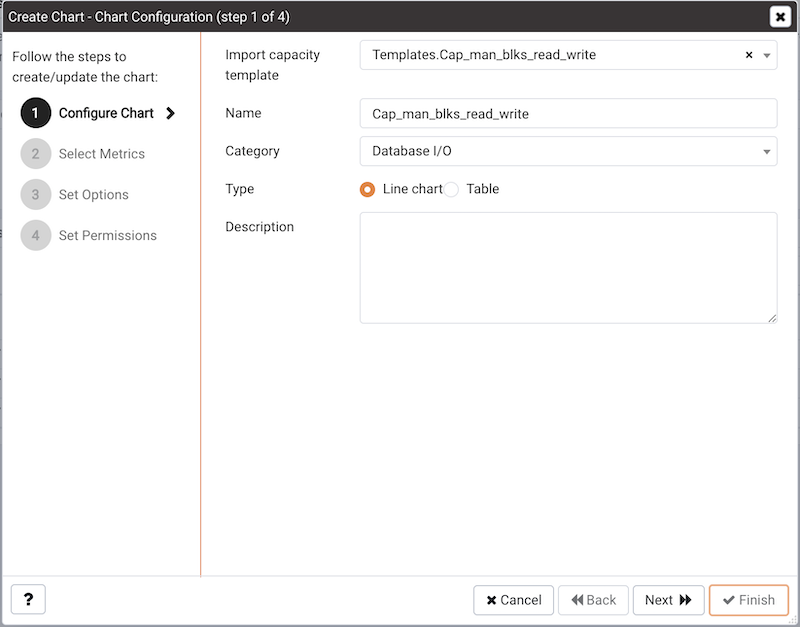Screen dimensions: 800x627
Task: Click the Type label
Action: pos(240,189)
